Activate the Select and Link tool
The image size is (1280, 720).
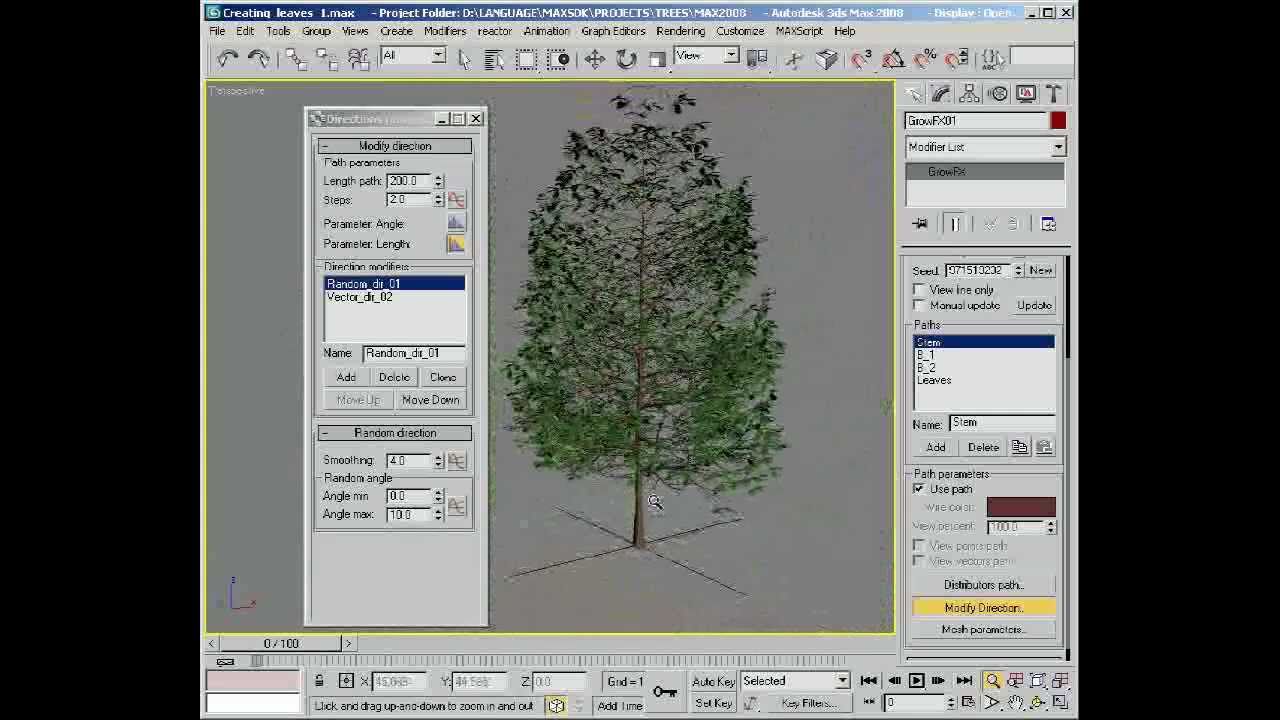tap(295, 59)
